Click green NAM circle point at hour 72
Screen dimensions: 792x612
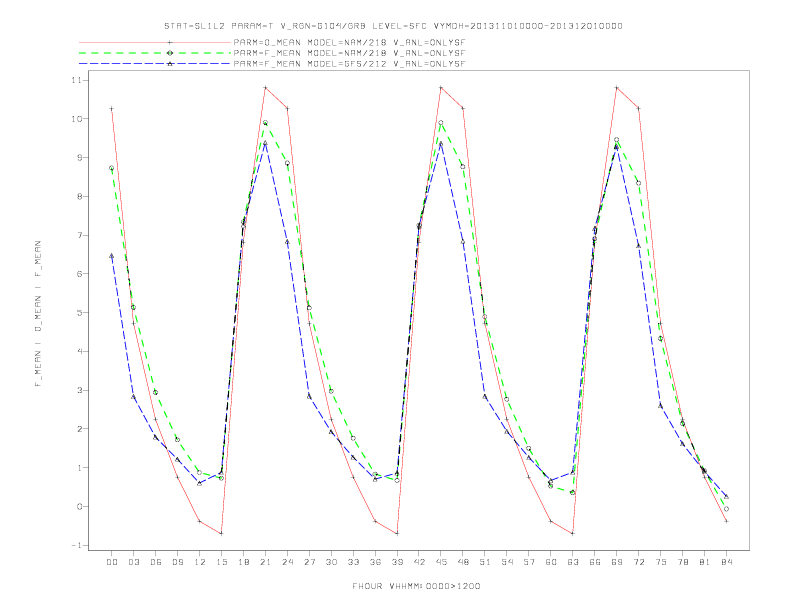pyautogui.click(x=638, y=183)
